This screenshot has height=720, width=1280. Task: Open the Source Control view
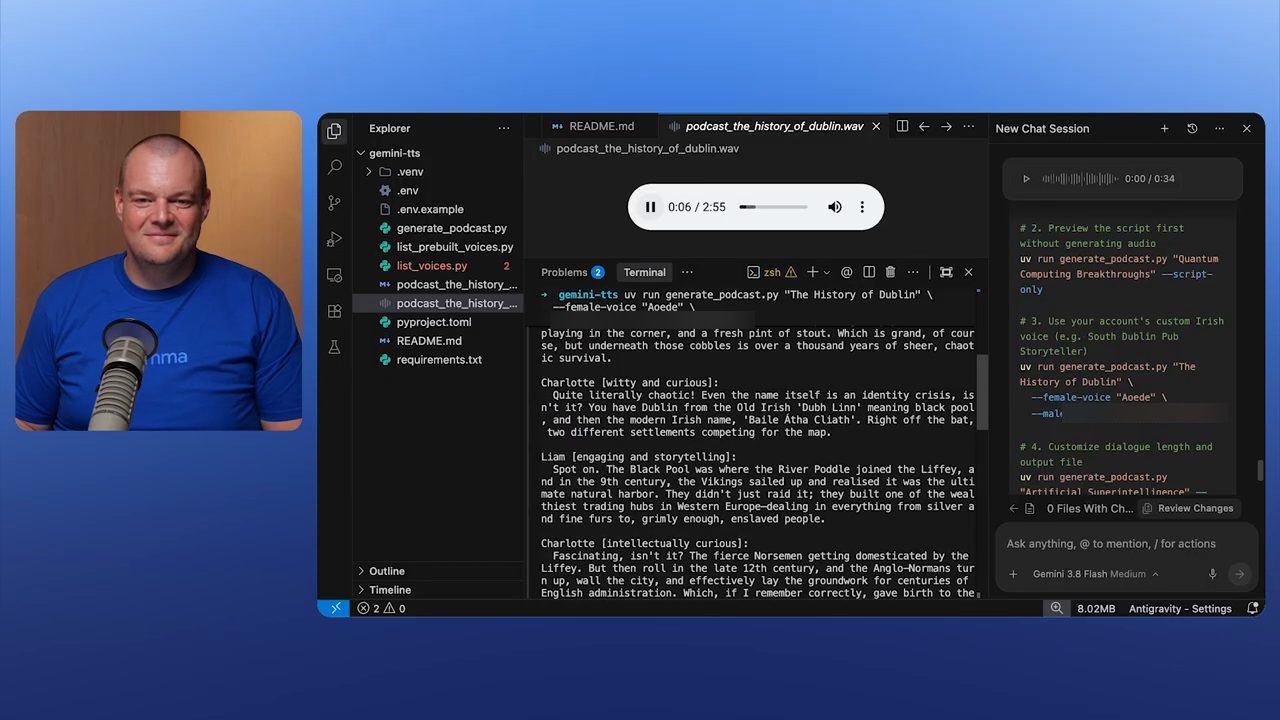334,203
